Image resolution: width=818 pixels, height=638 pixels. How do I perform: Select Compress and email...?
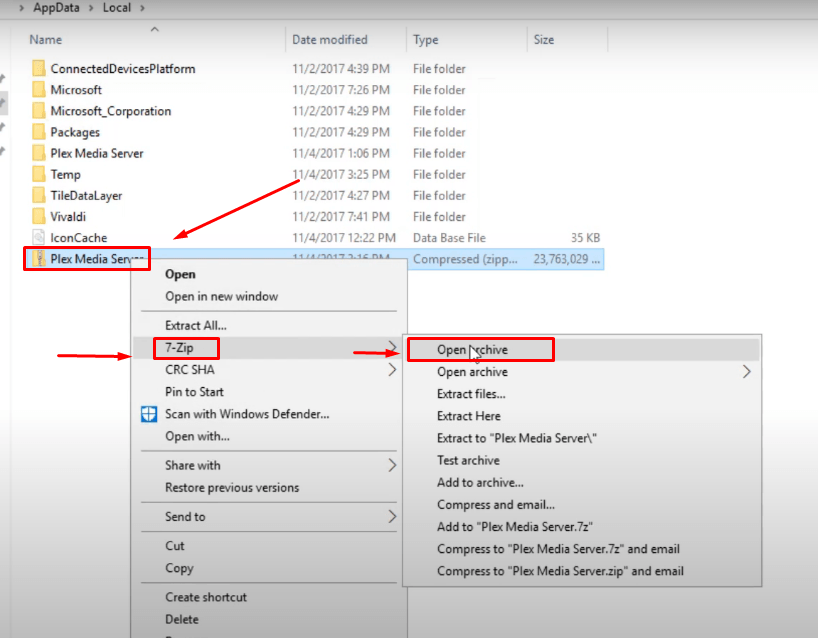tap(496, 504)
